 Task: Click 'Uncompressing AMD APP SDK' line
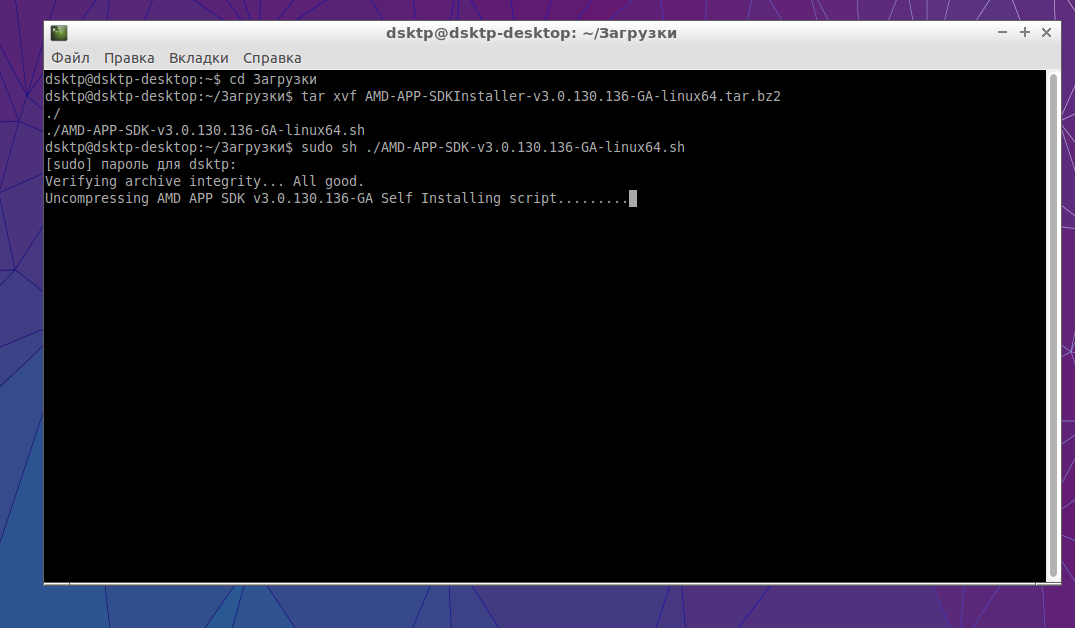(x=337, y=199)
